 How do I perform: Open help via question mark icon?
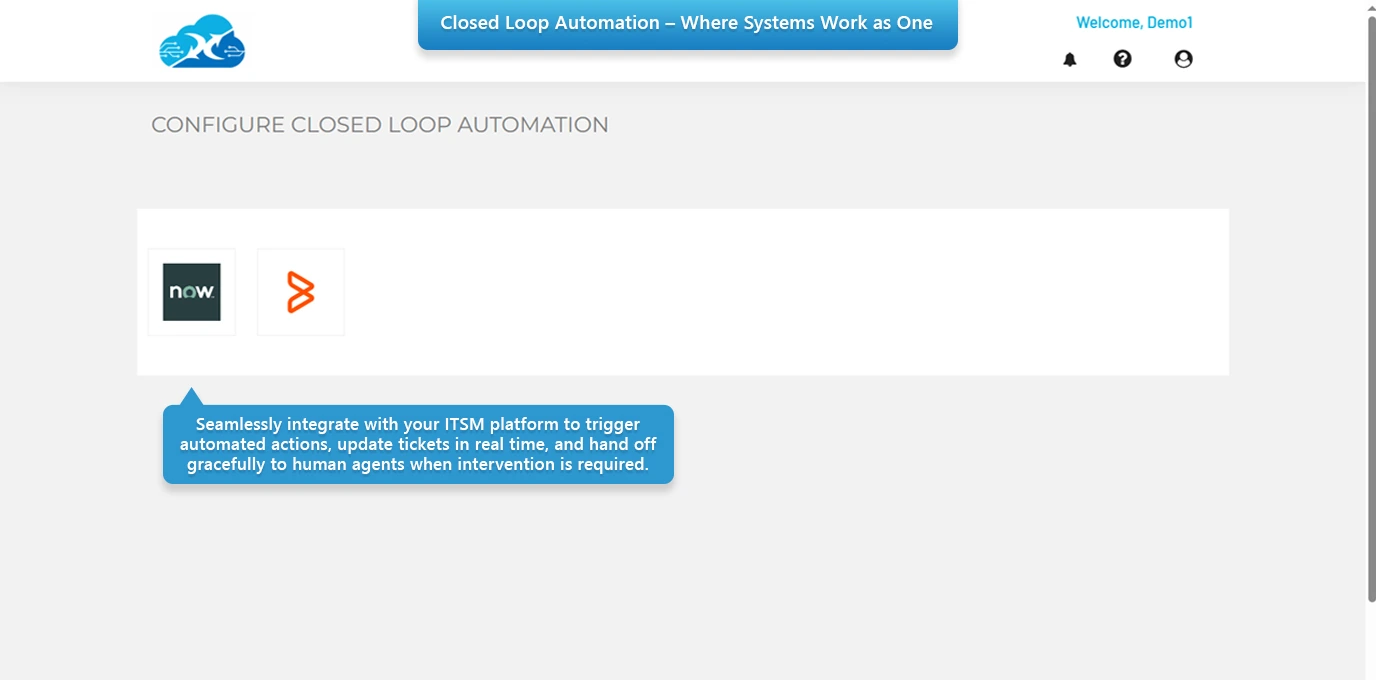point(1122,59)
